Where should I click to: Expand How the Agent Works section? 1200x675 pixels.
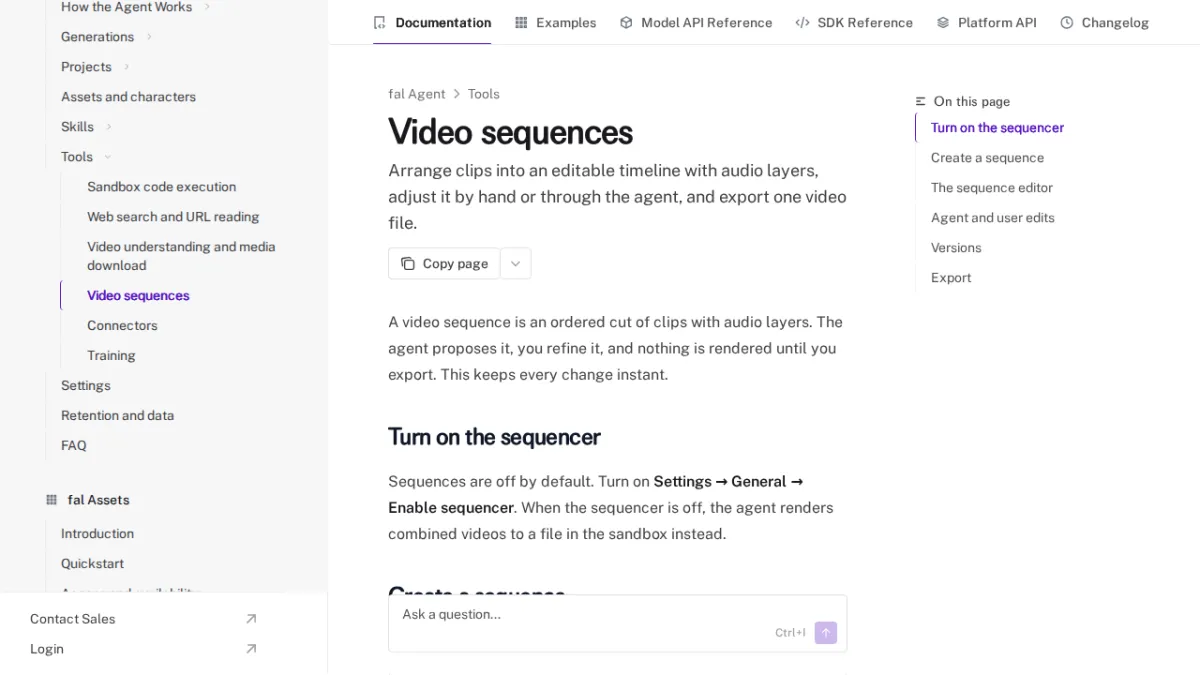point(207,7)
